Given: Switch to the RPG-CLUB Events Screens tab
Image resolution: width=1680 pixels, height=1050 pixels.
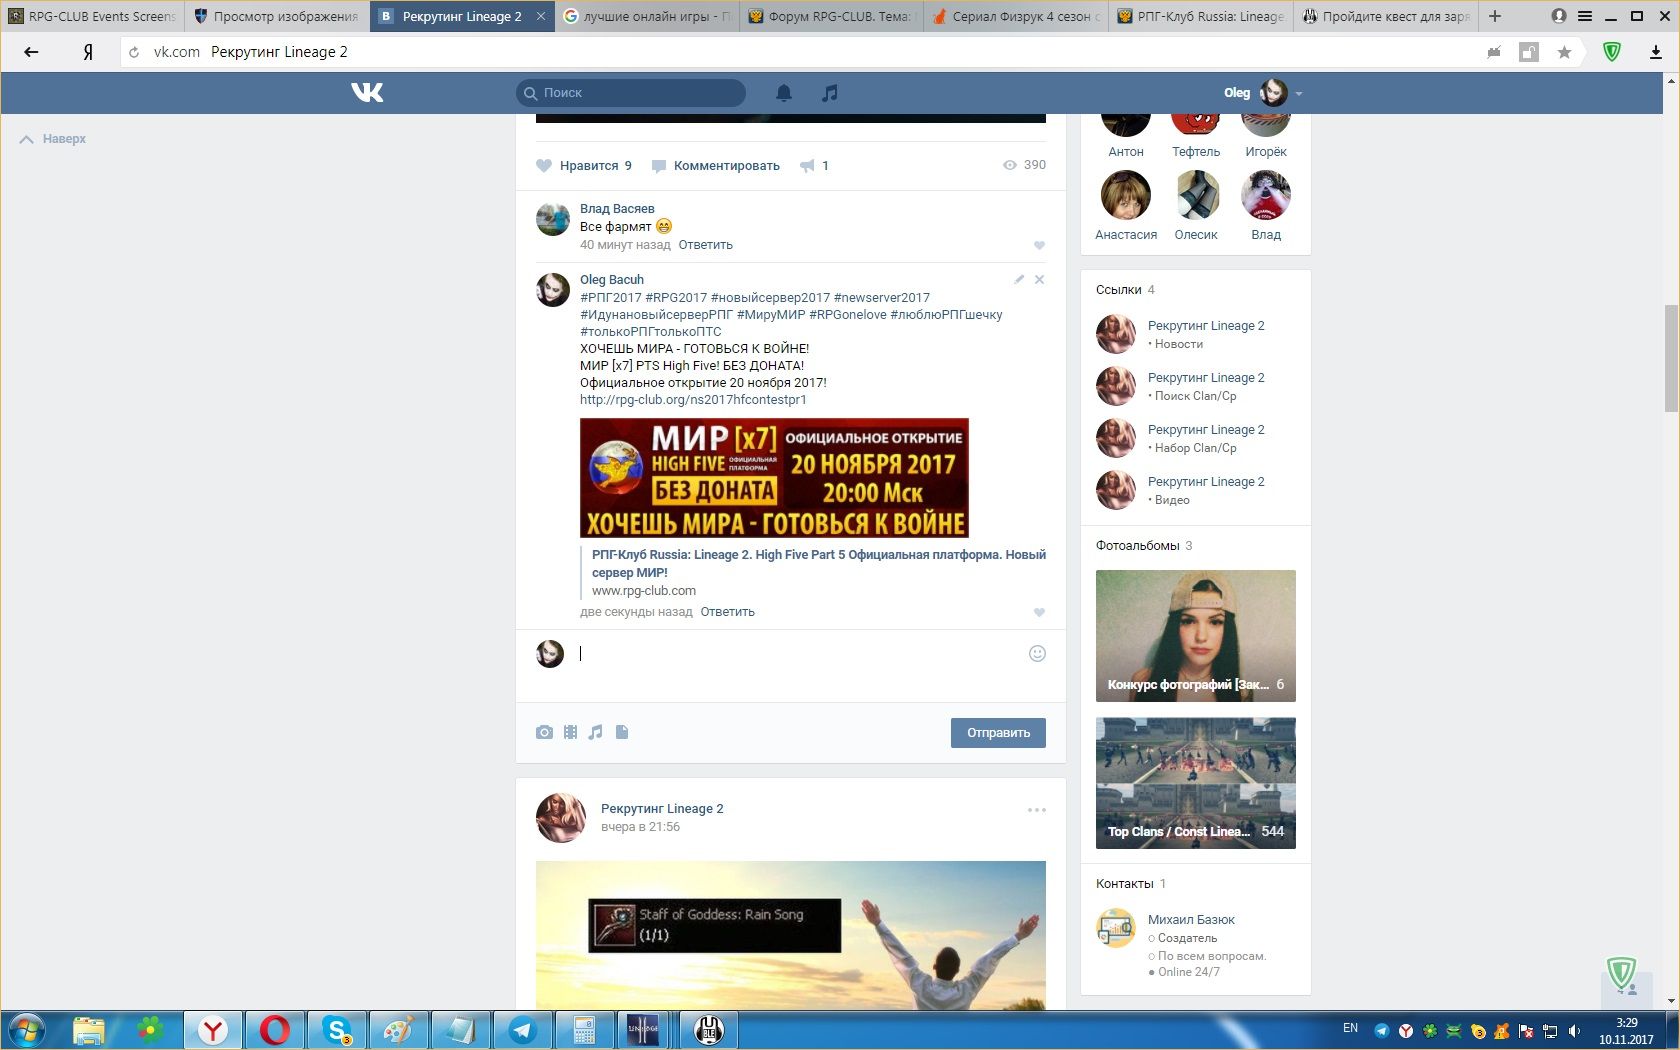Looking at the screenshot, I should point(92,16).
